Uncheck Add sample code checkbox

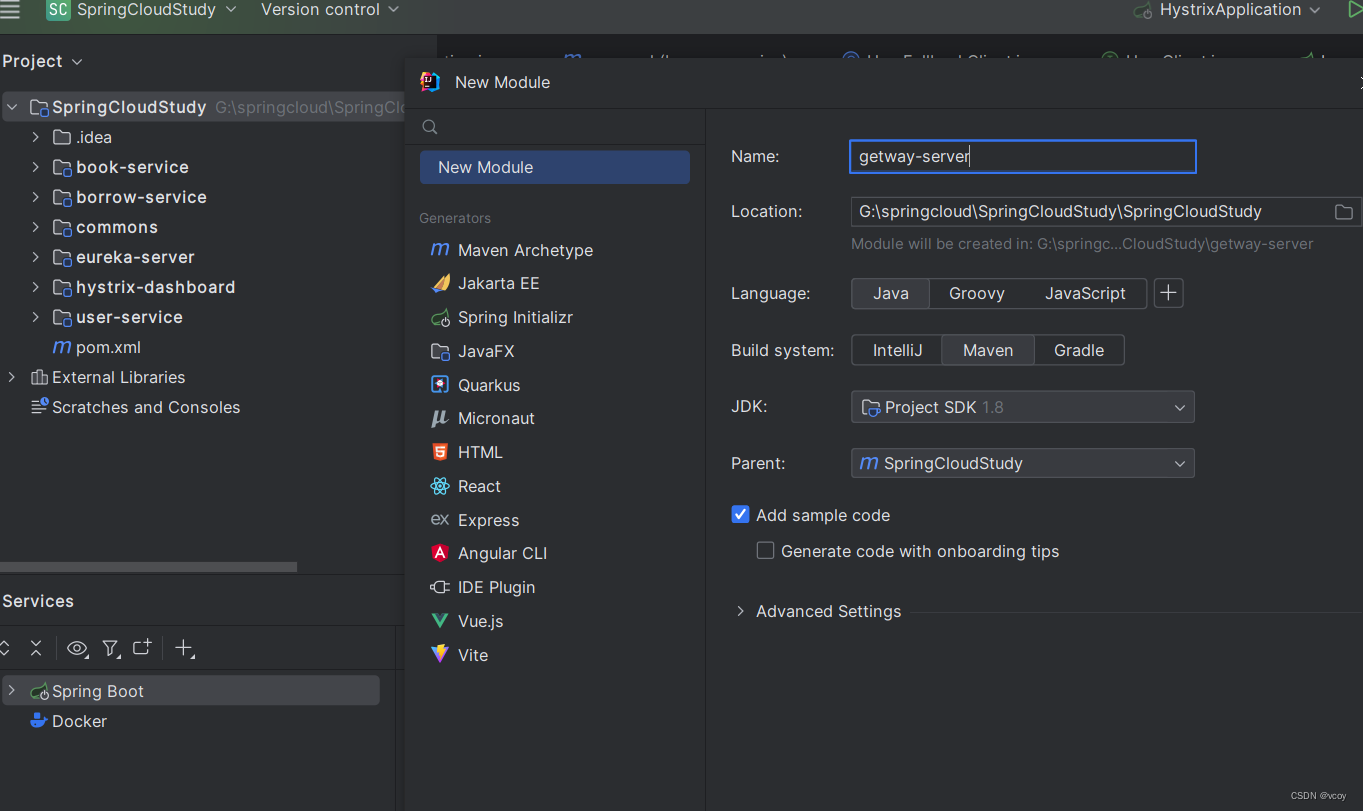point(740,515)
